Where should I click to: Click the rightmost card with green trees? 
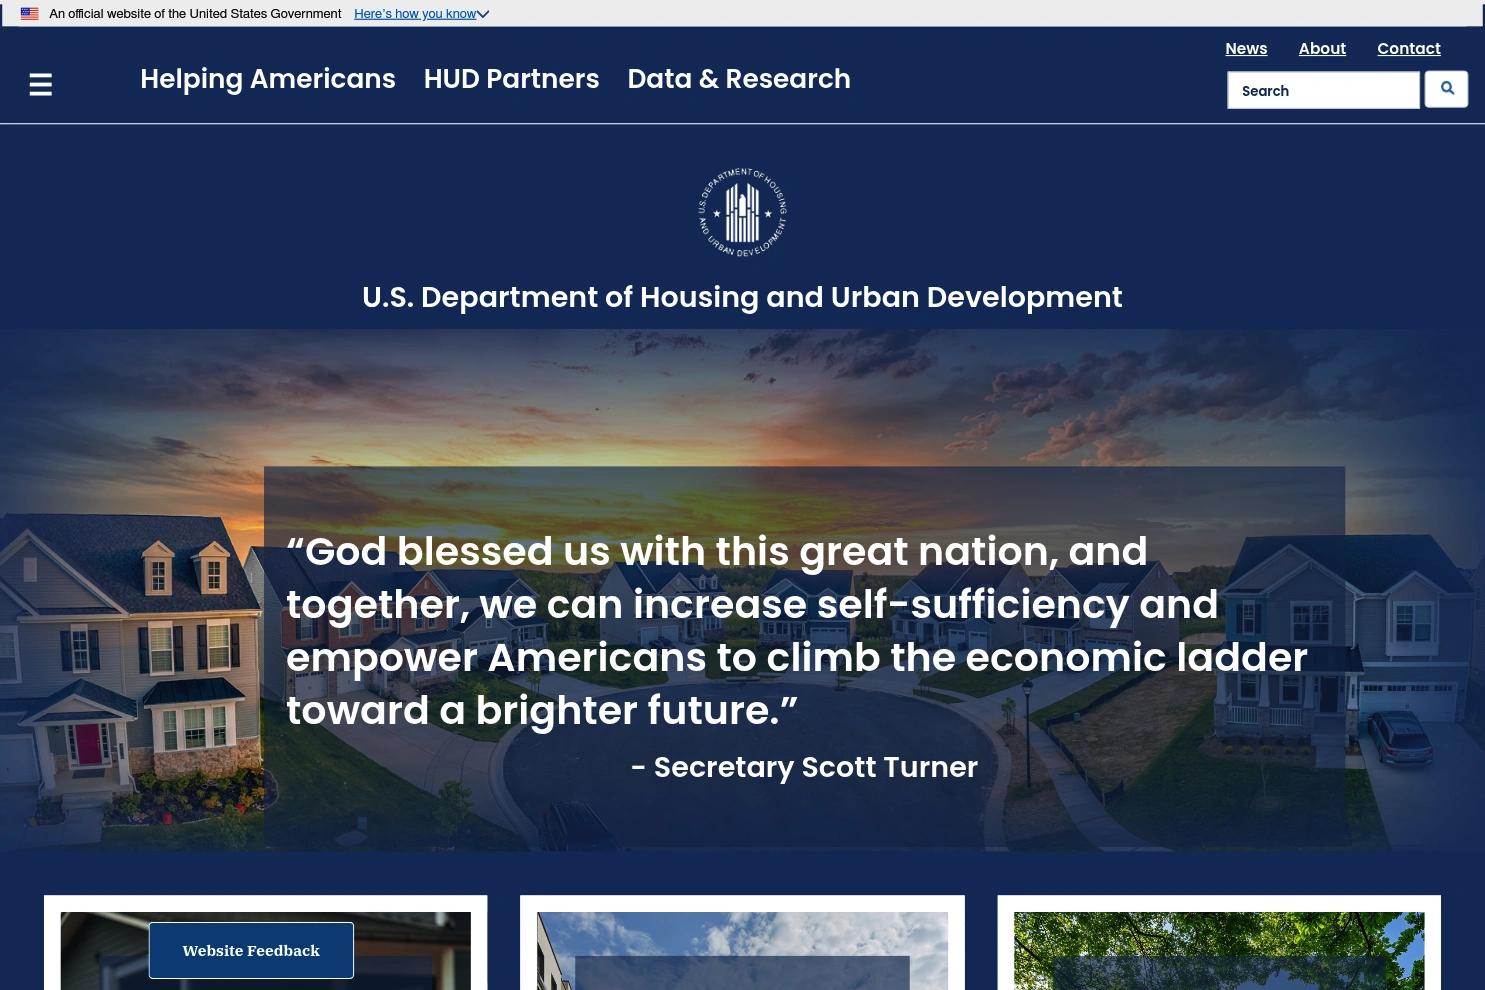[x=1218, y=951]
